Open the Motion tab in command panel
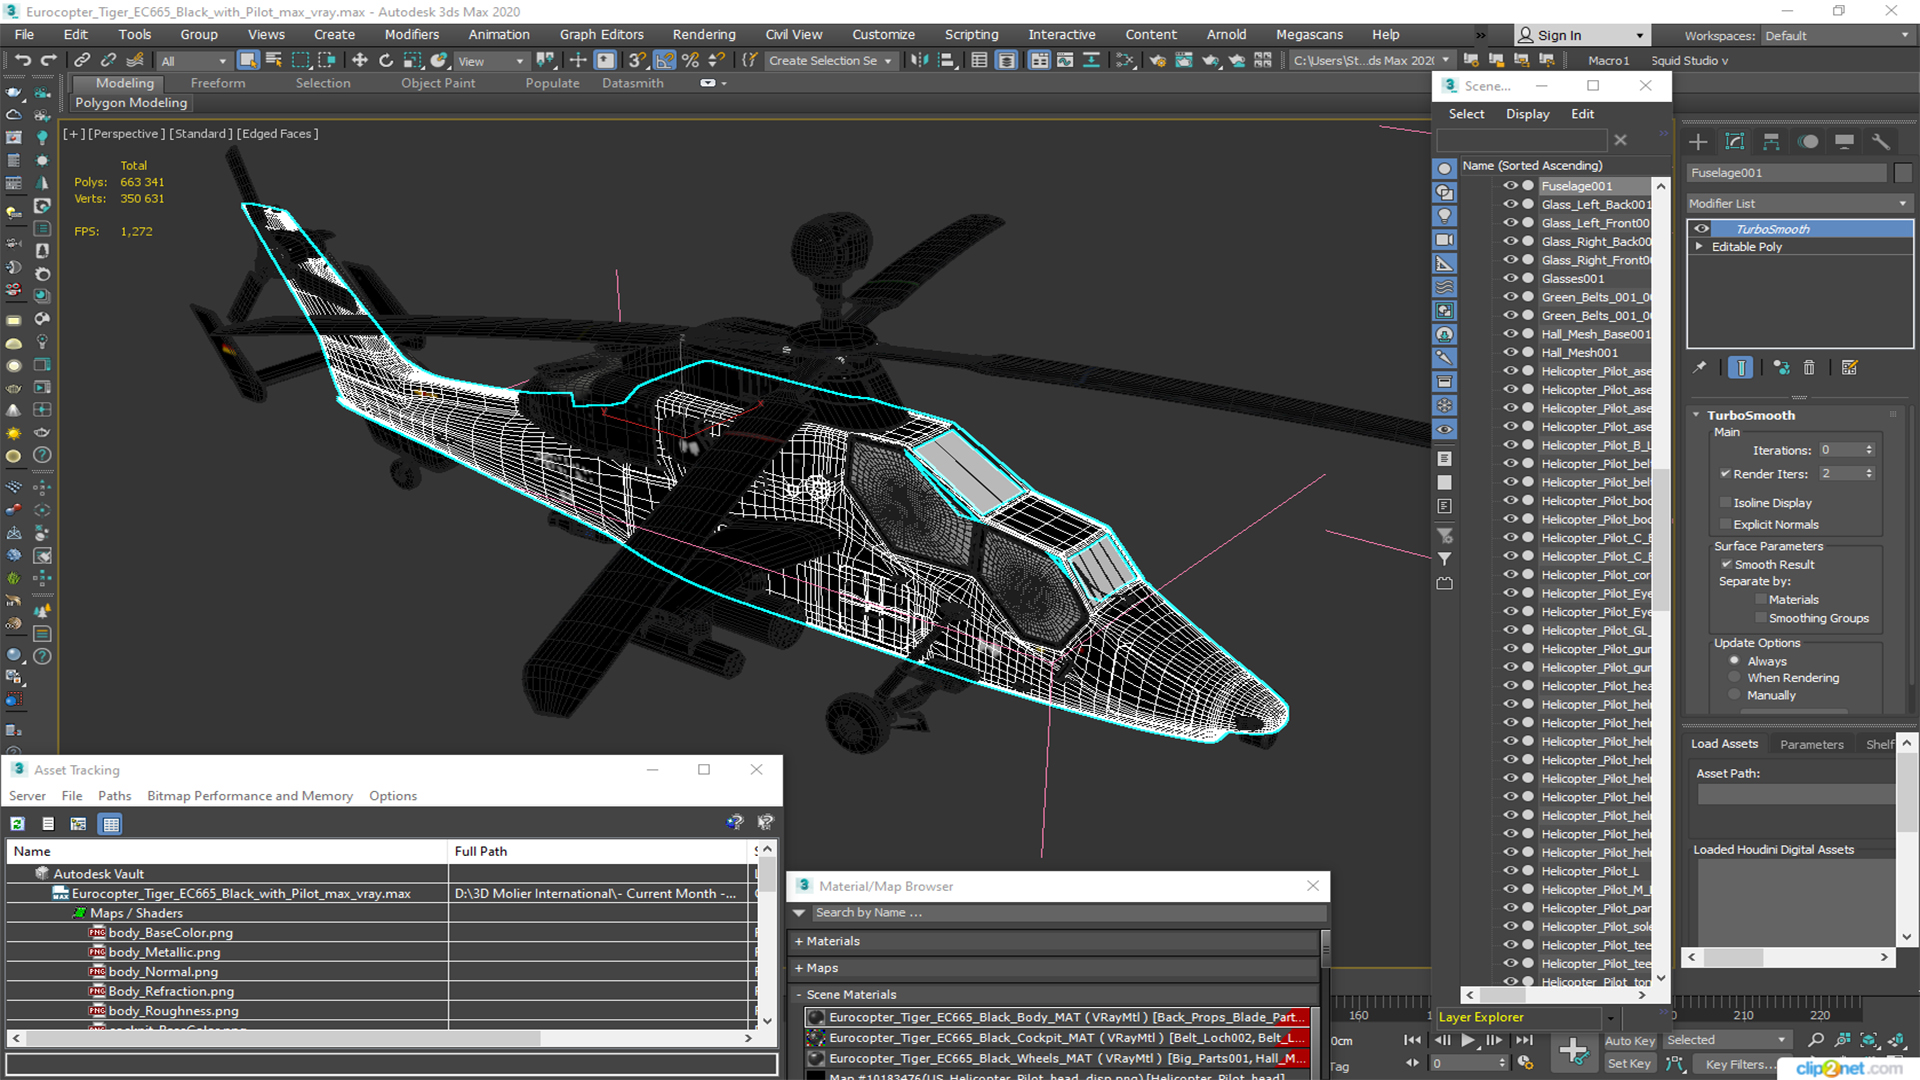Screen dimensions: 1920x1080 click(1808, 141)
